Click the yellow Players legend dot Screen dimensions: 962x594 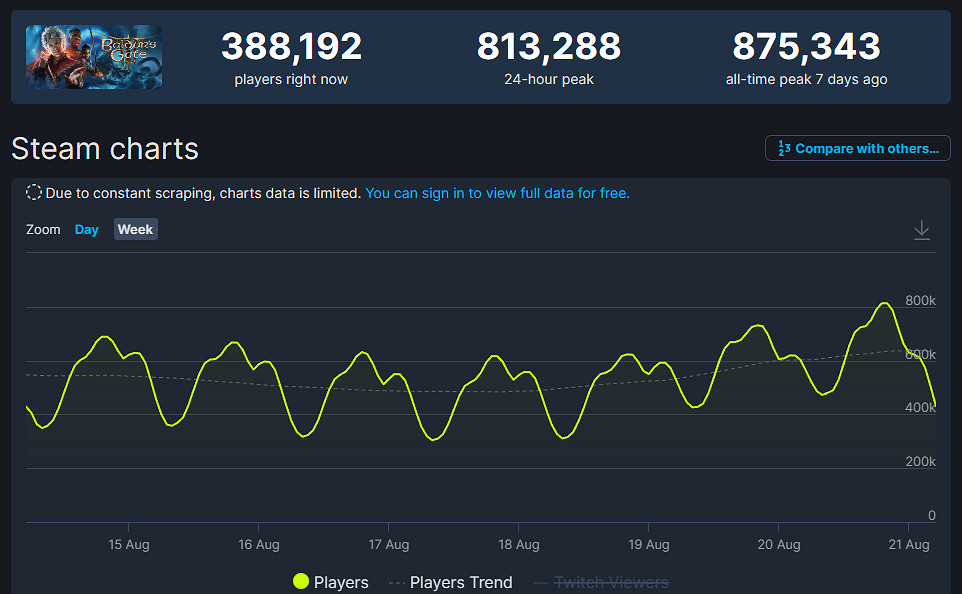[x=300, y=581]
